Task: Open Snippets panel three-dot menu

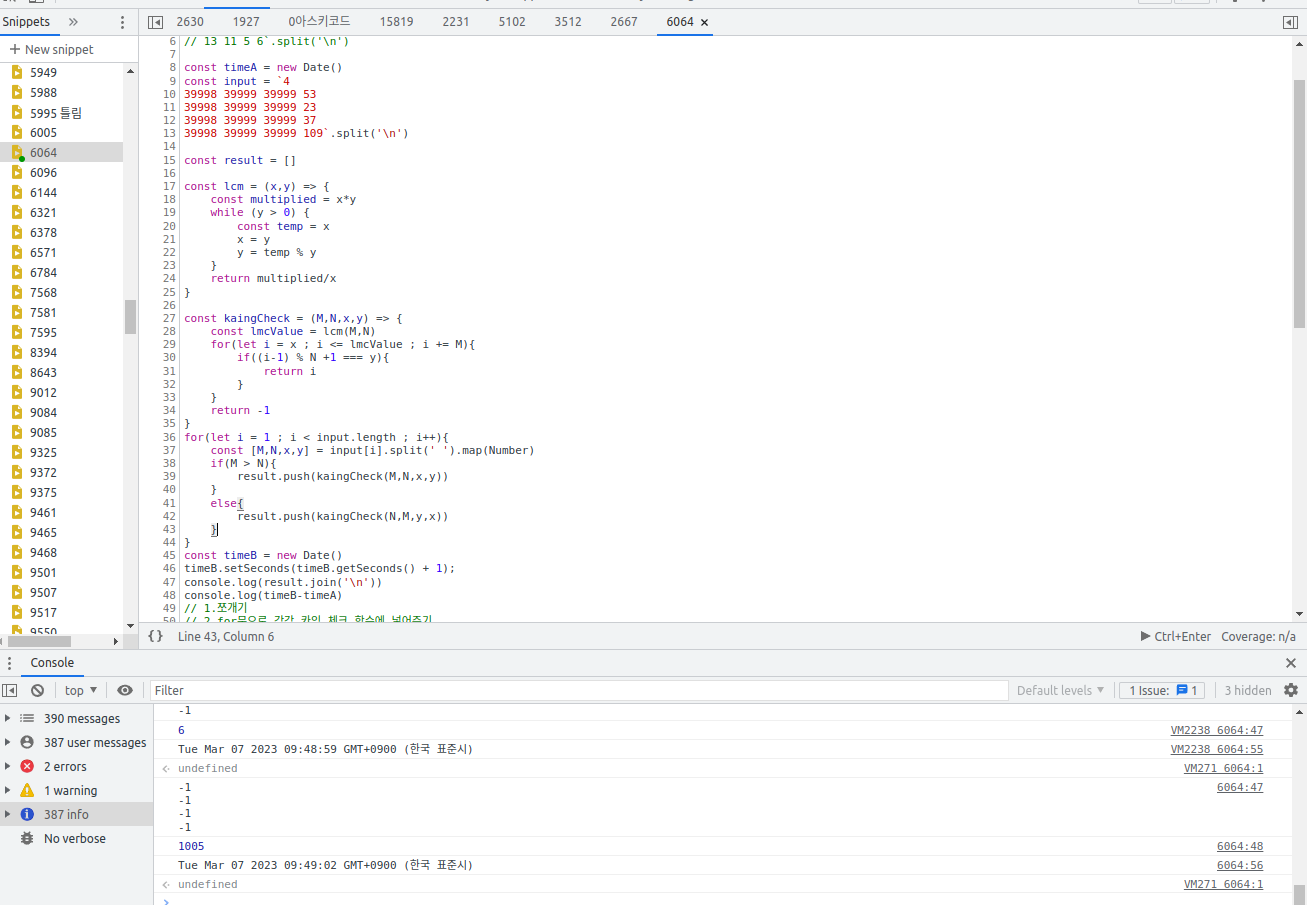Action: (x=123, y=22)
